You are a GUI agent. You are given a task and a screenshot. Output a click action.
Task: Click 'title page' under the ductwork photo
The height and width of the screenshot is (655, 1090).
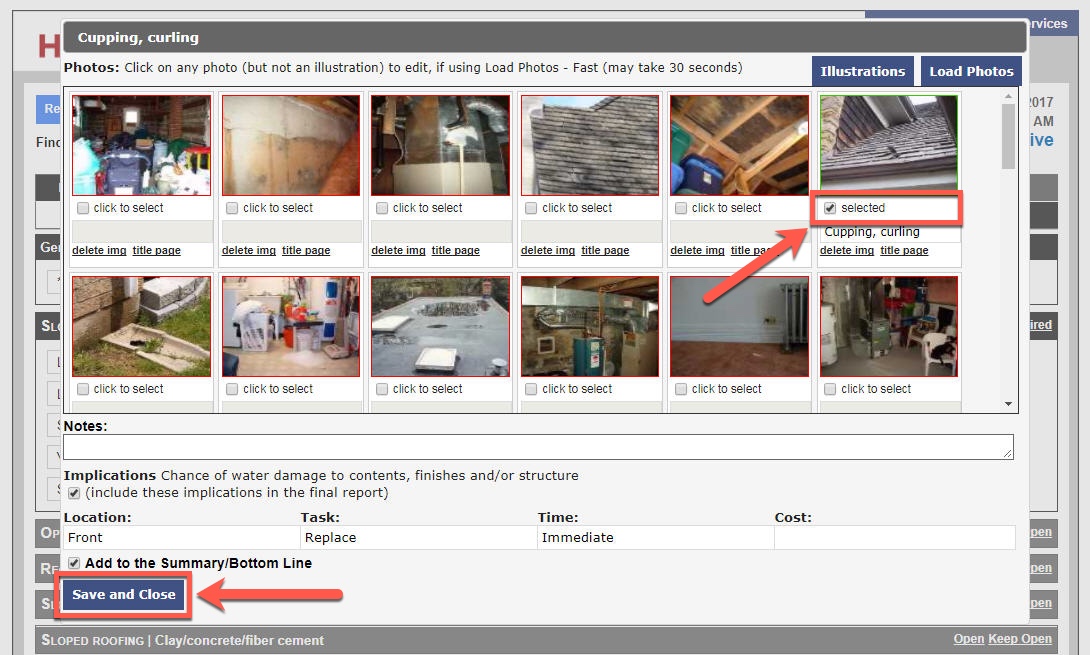click(455, 250)
